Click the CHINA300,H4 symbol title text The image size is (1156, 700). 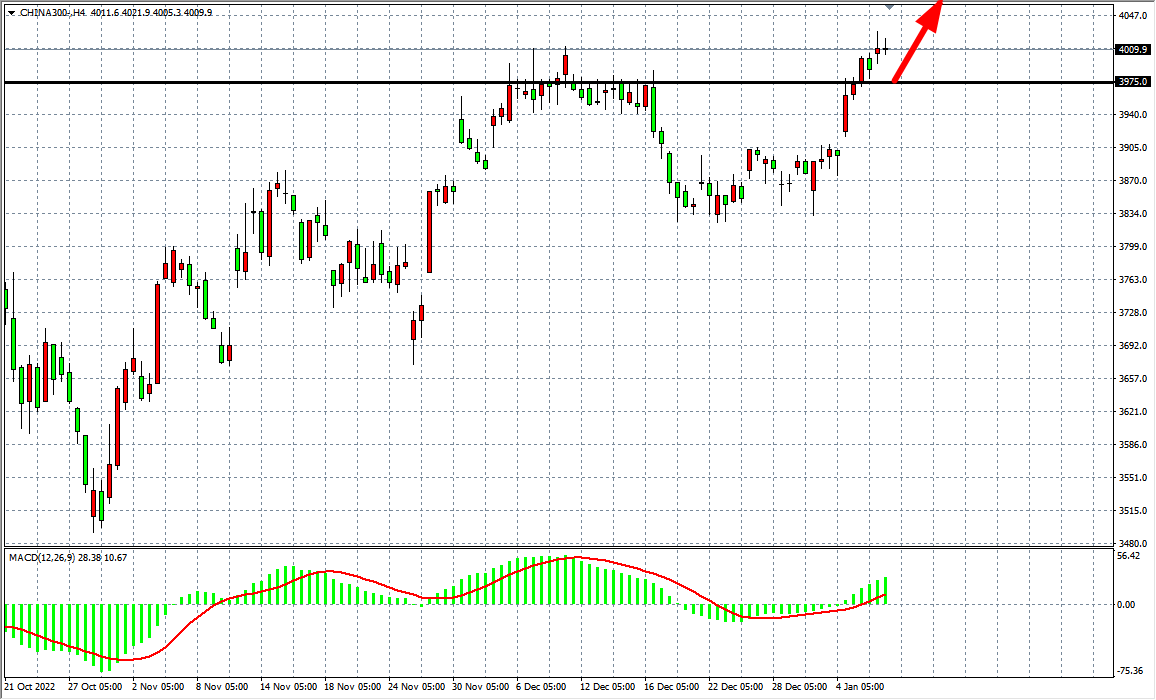[50, 12]
